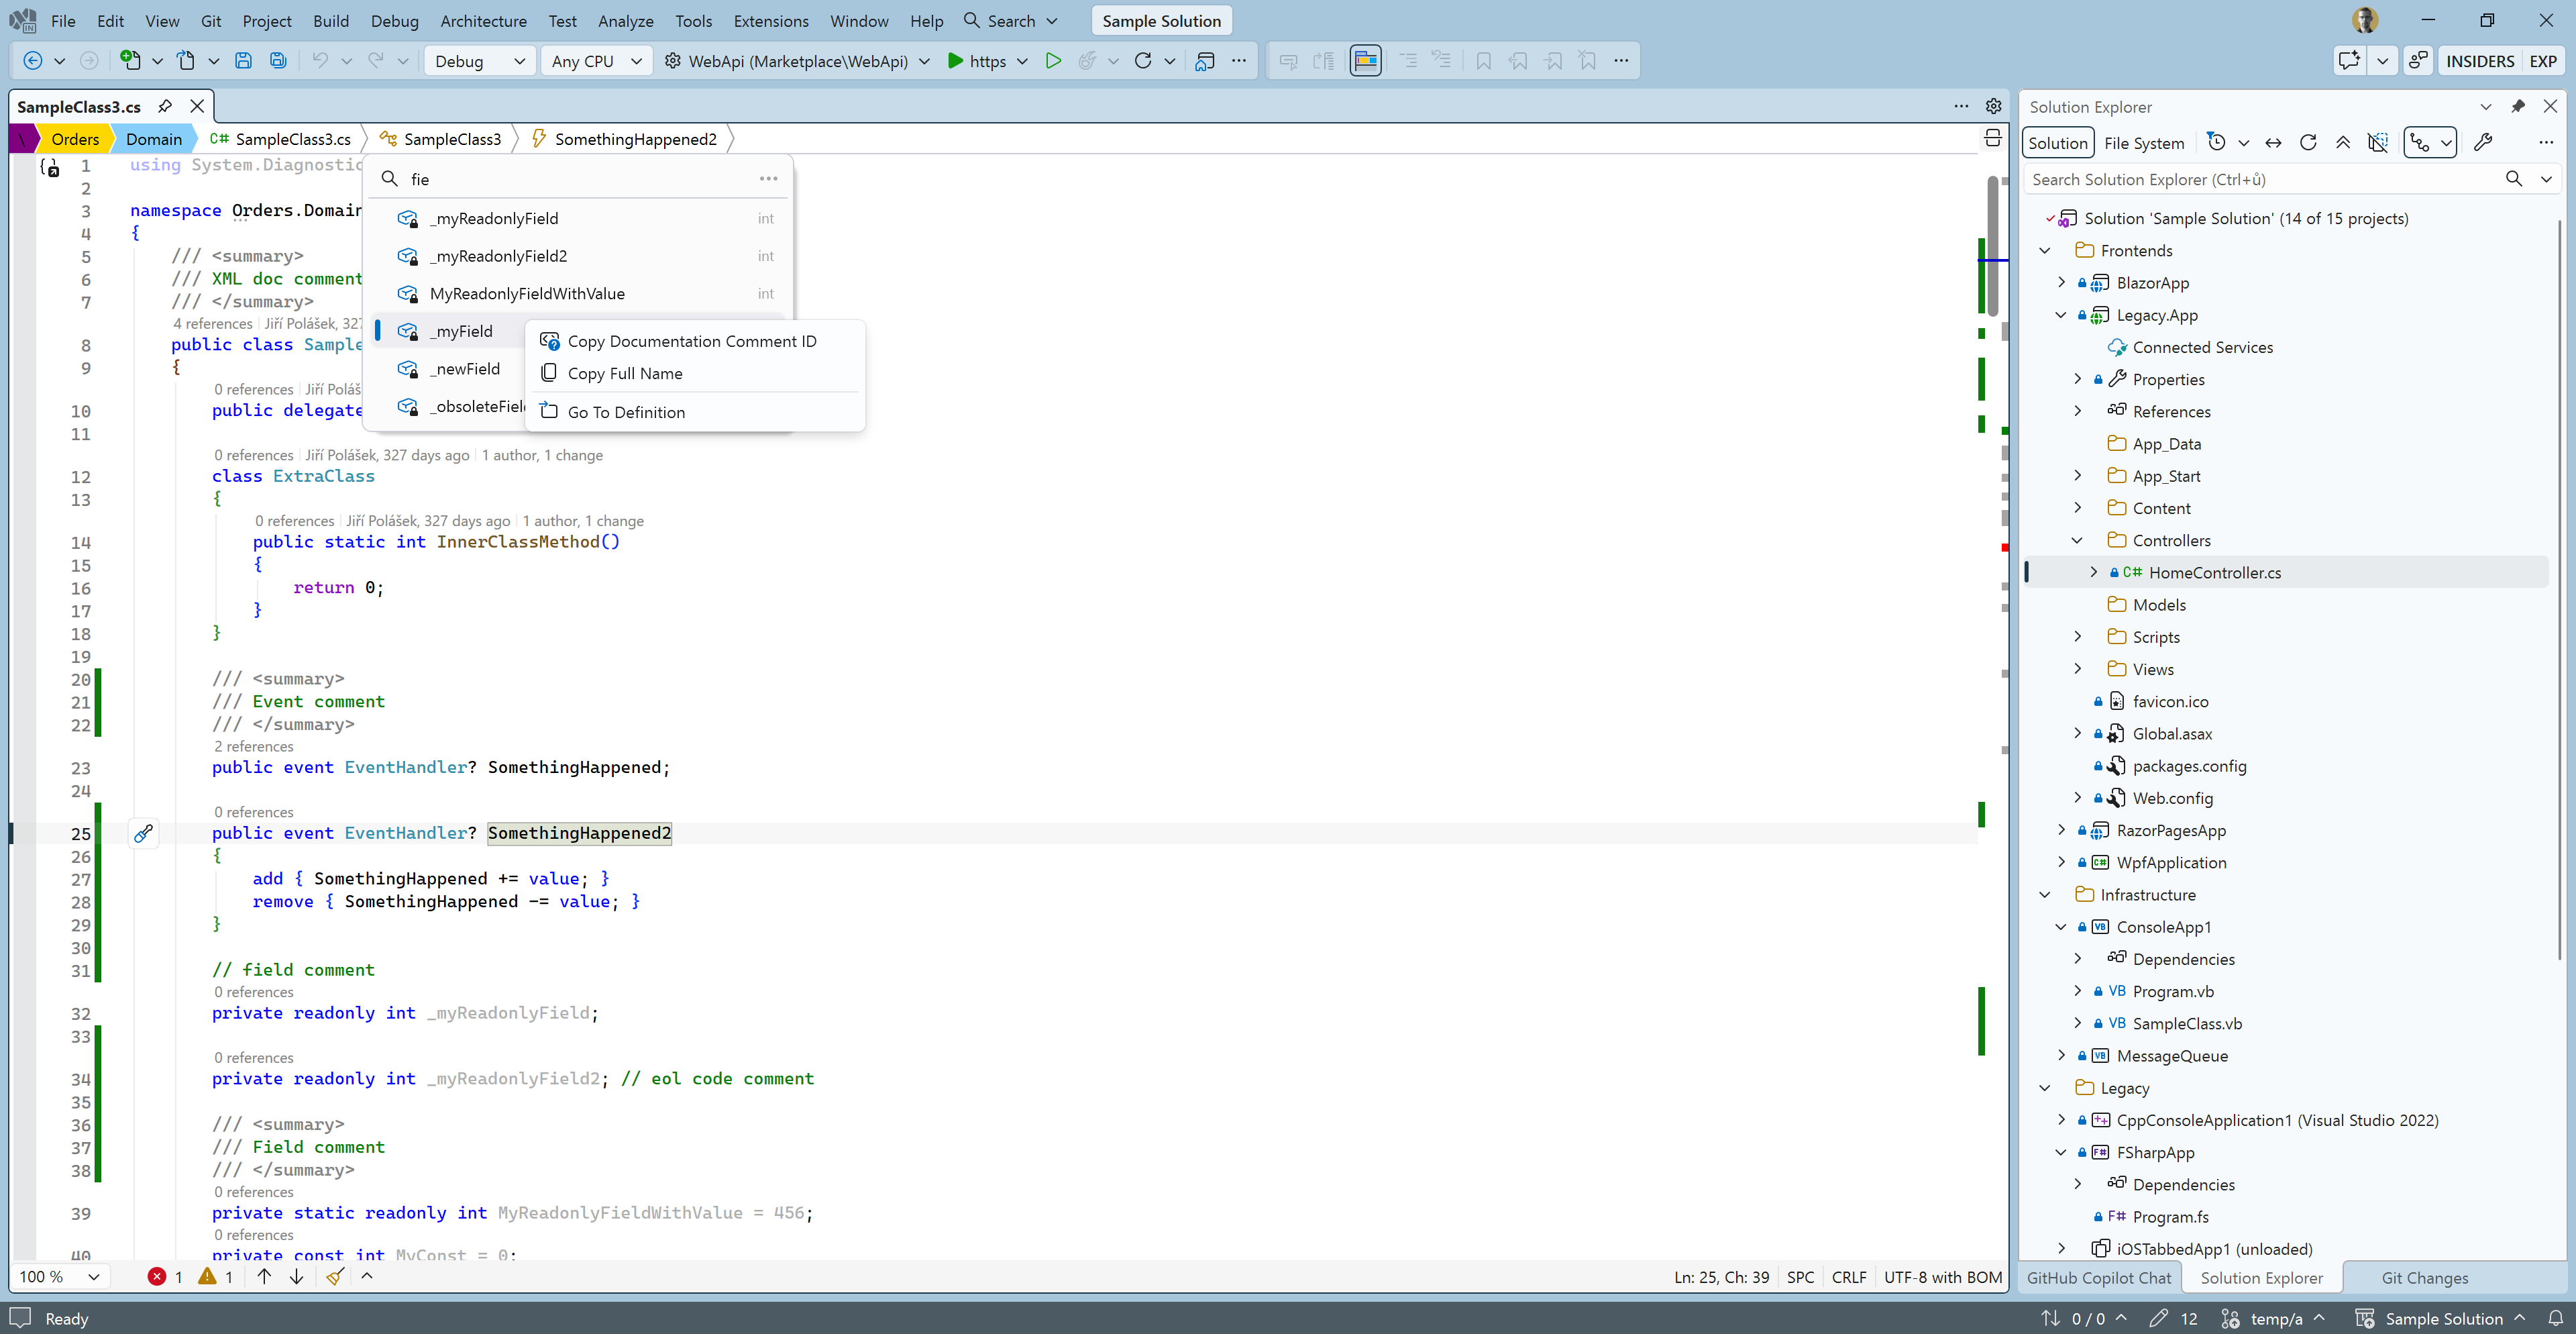Click the Save file toolbar icon

[x=243, y=61]
